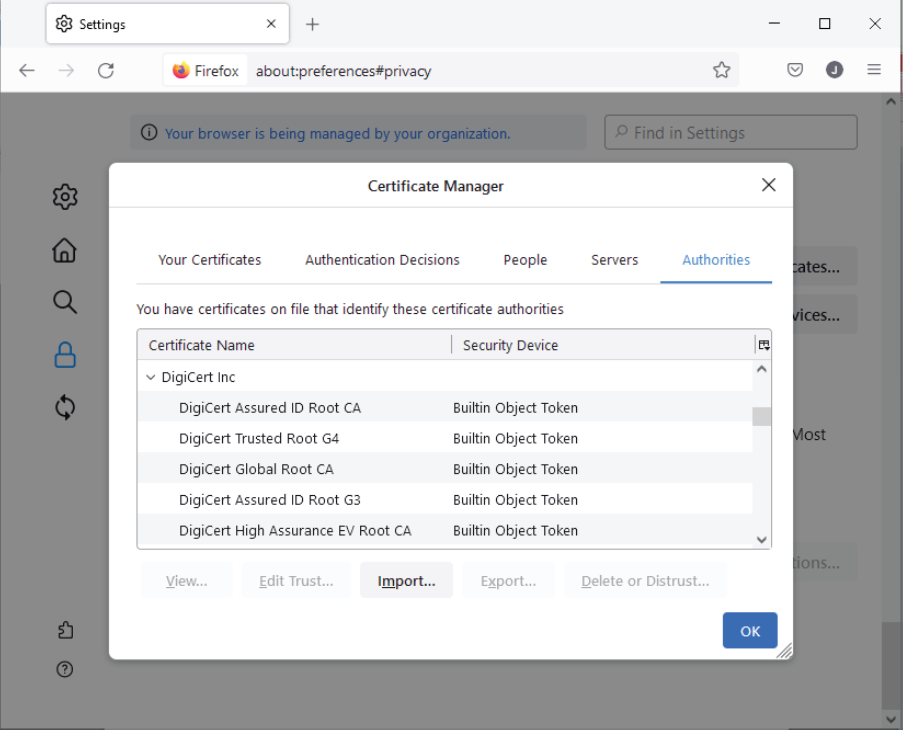
Task: Go back with the back arrow
Action: coord(26,71)
